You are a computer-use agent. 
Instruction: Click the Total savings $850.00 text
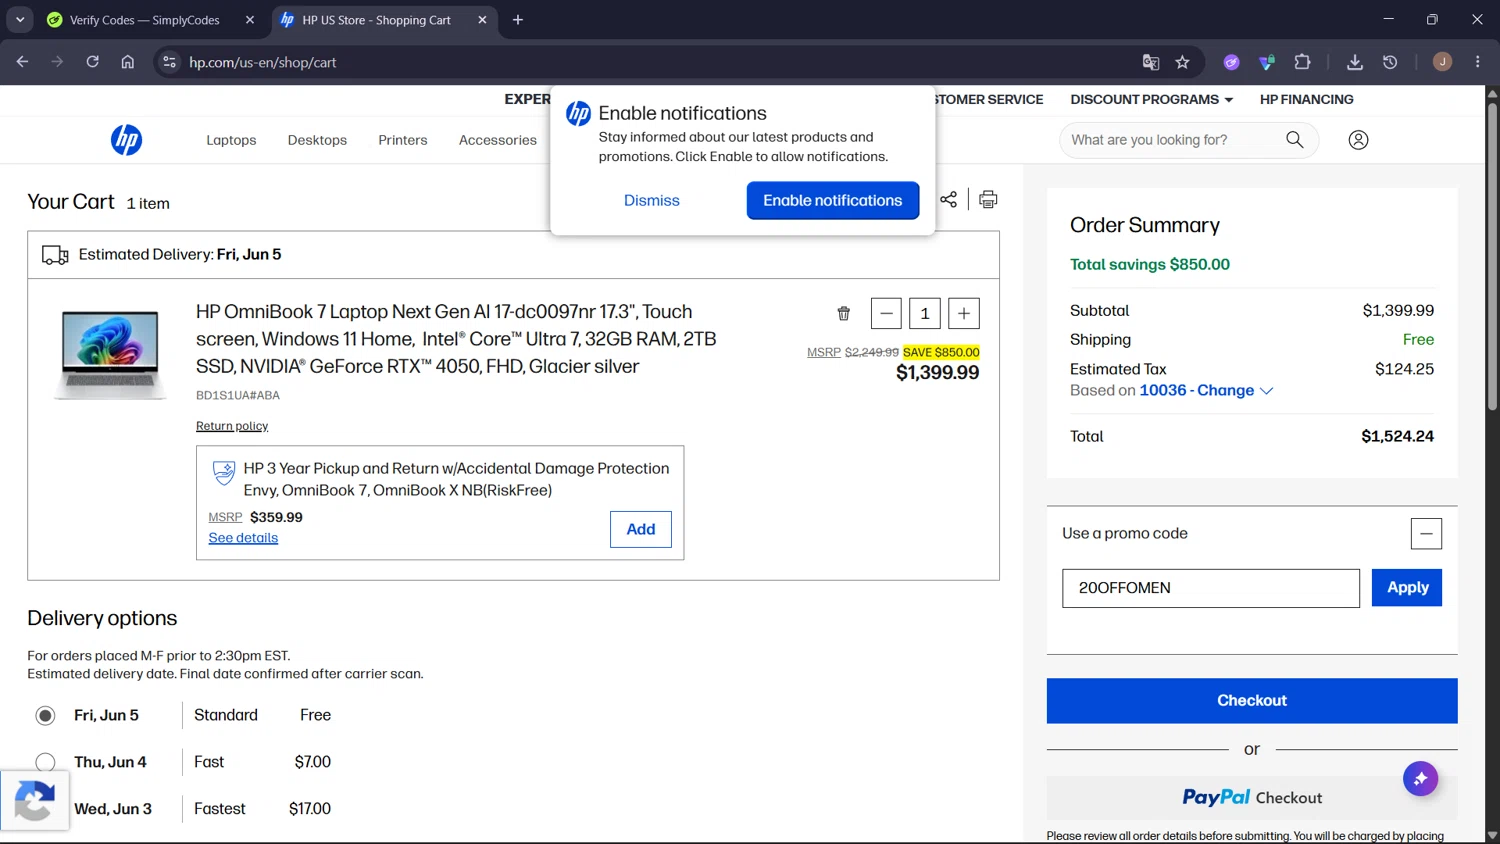(1150, 265)
